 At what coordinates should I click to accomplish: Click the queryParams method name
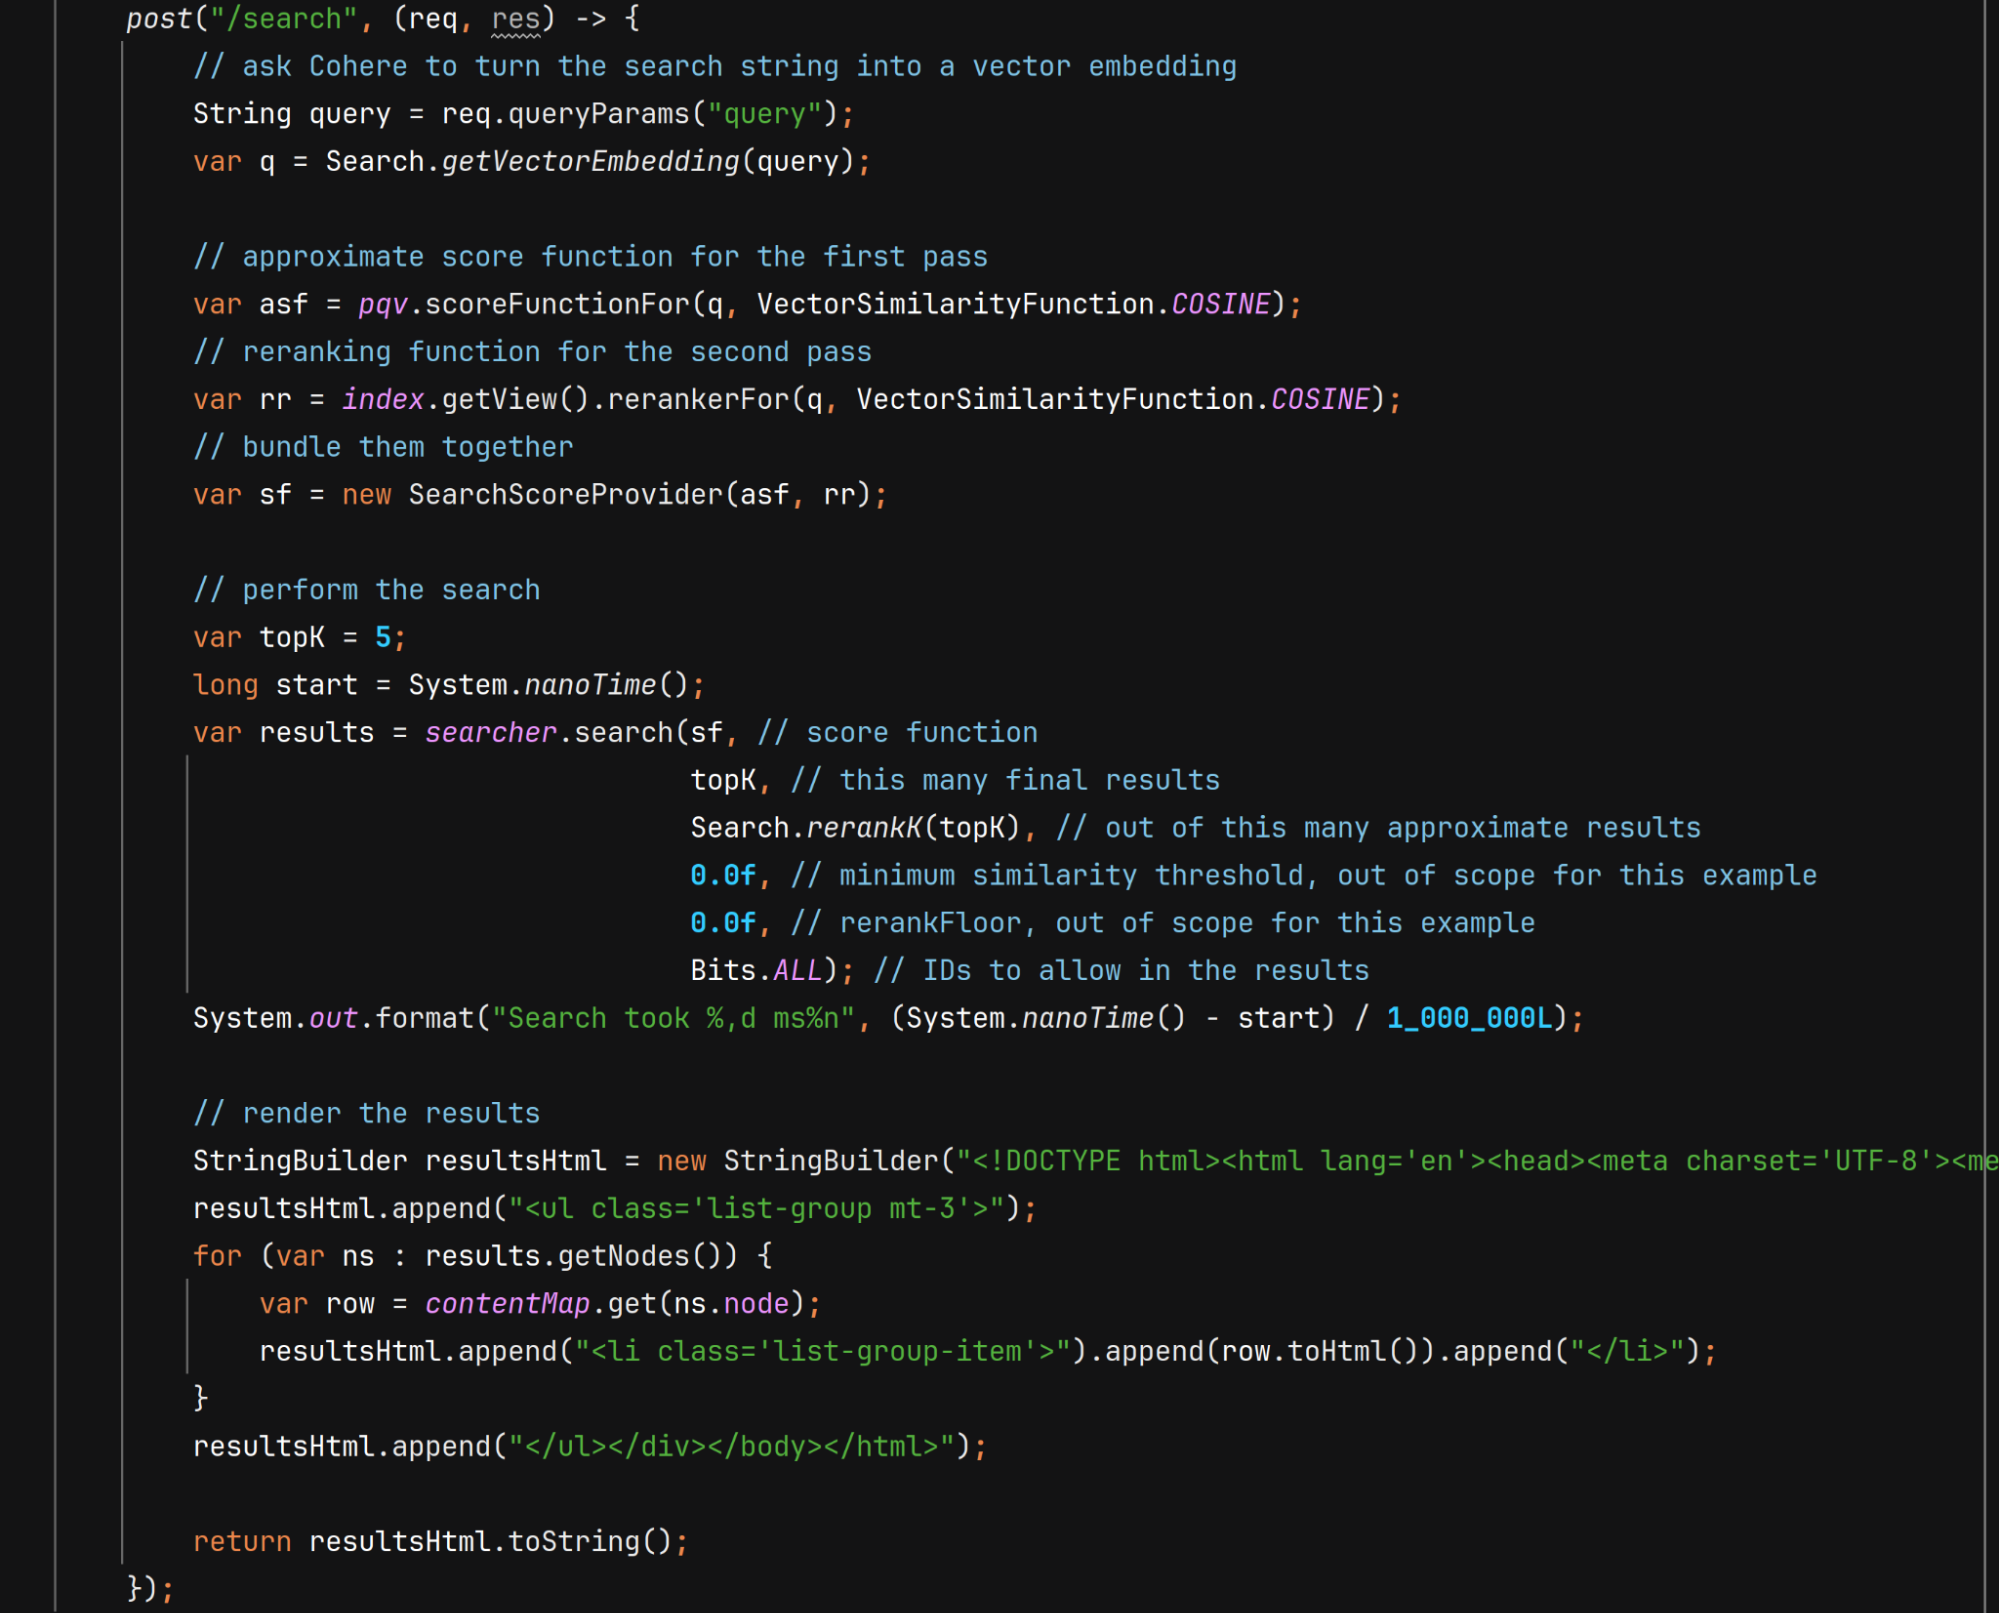click(598, 114)
